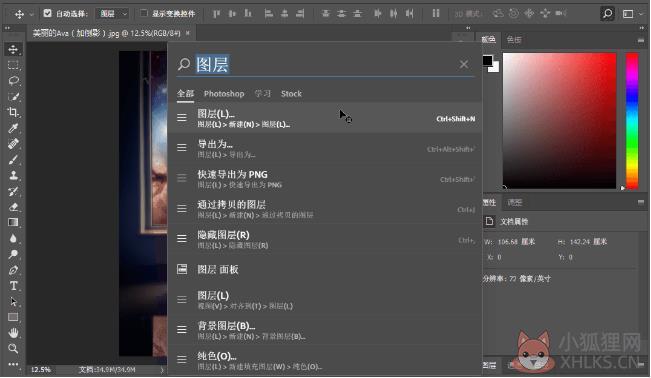Select the Lasso tool
Image resolution: width=651 pixels, height=378 pixels.
point(13,81)
